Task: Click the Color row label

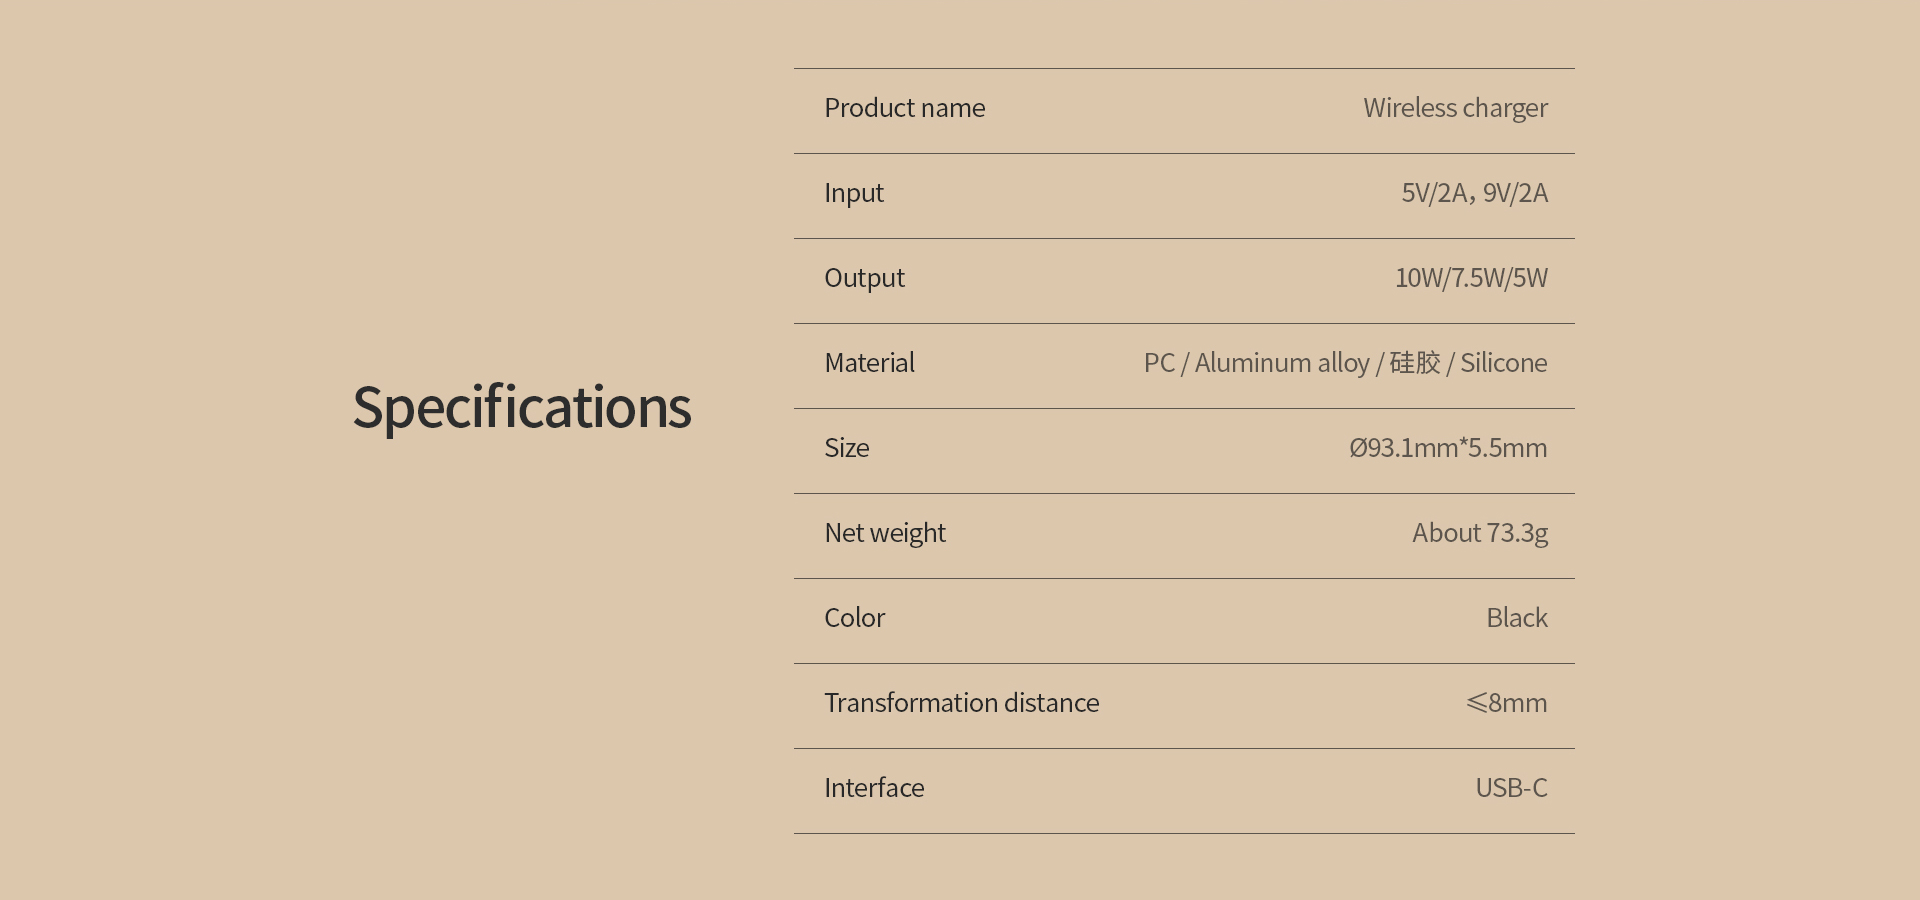Action: pos(854,618)
